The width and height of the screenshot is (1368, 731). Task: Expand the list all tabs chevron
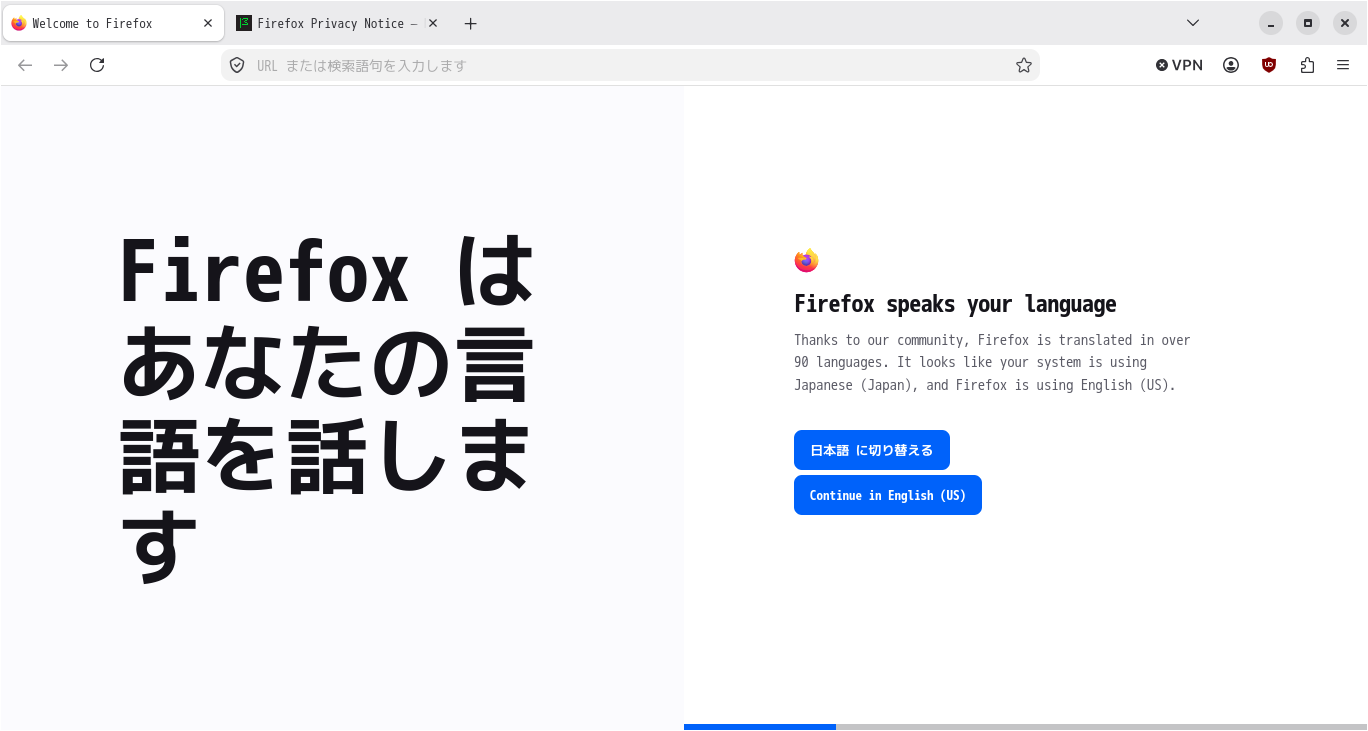click(1193, 23)
